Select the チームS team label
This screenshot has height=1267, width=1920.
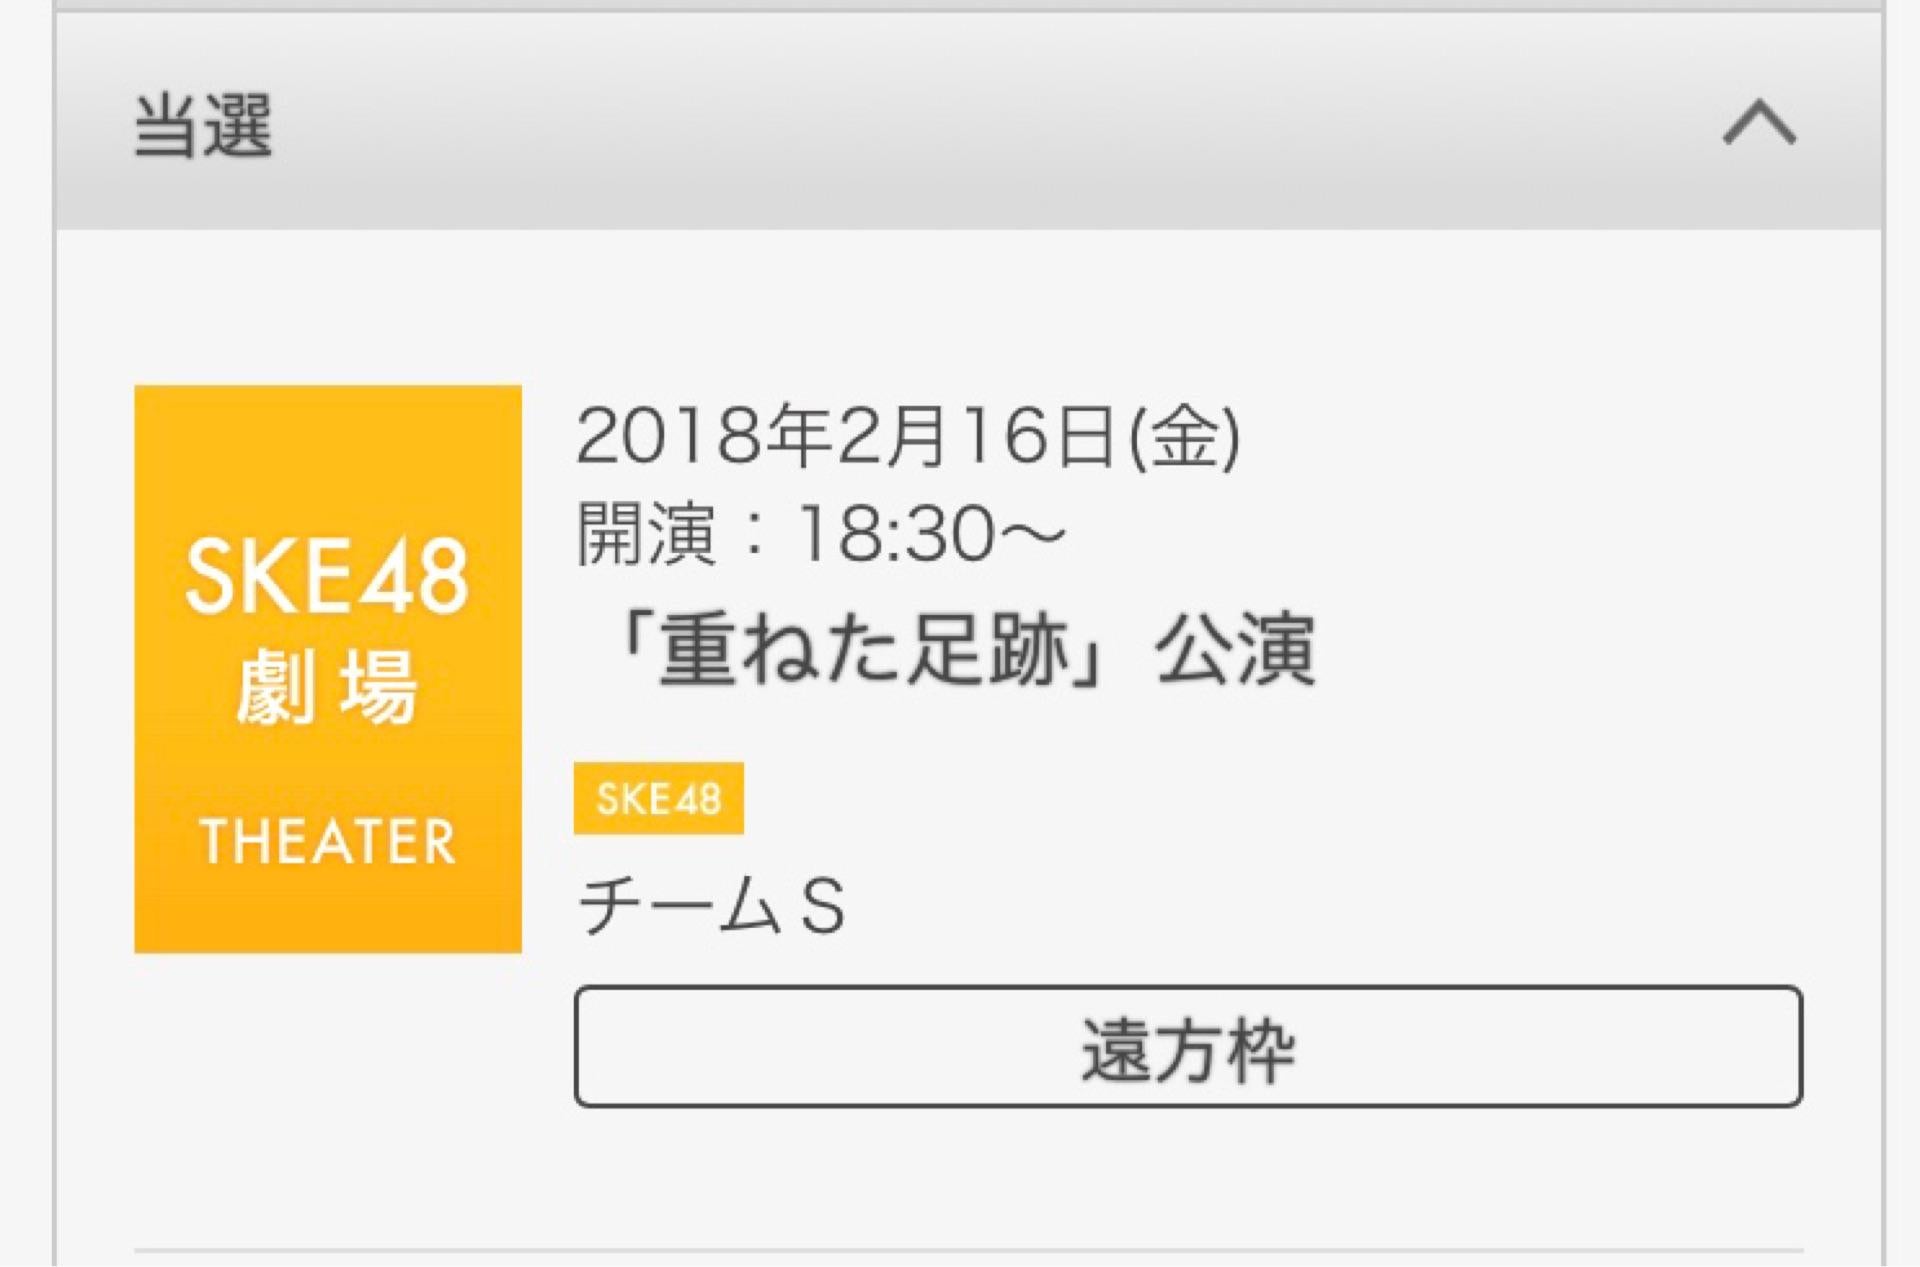(711, 906)
